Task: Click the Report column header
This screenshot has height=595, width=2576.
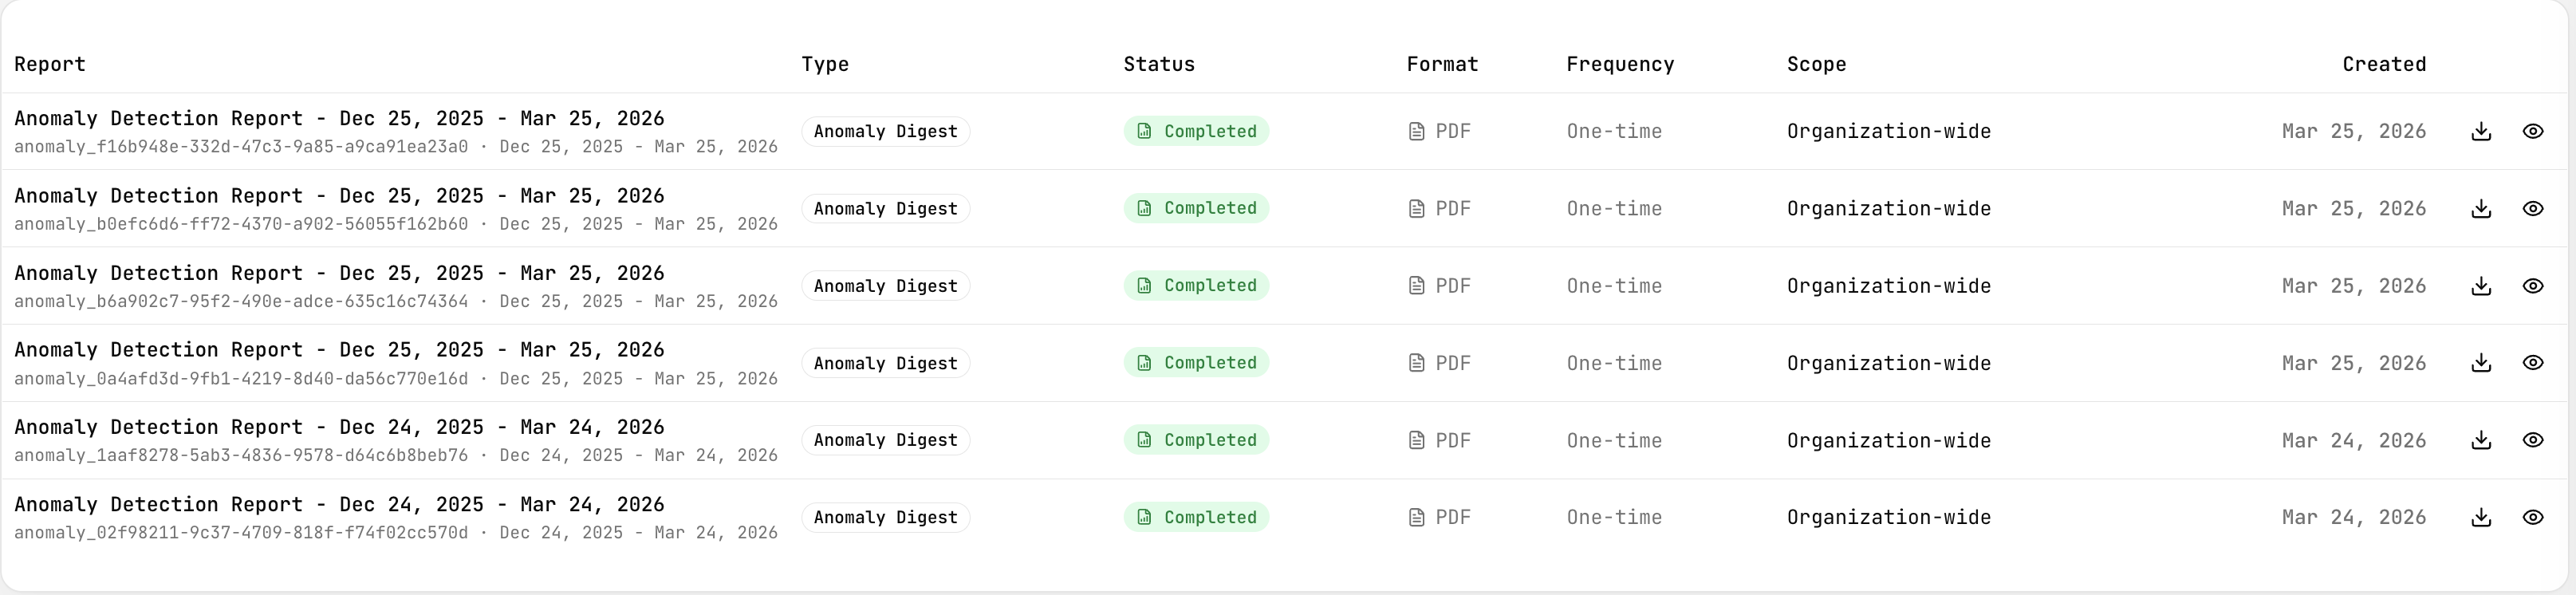Action: 49,64
